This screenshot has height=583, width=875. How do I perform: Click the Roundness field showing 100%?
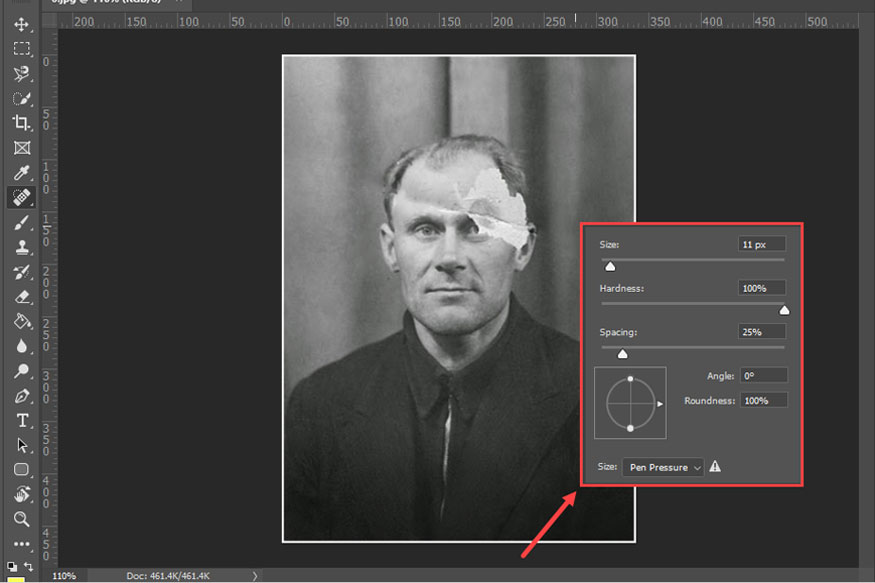(x=763, y=400)
